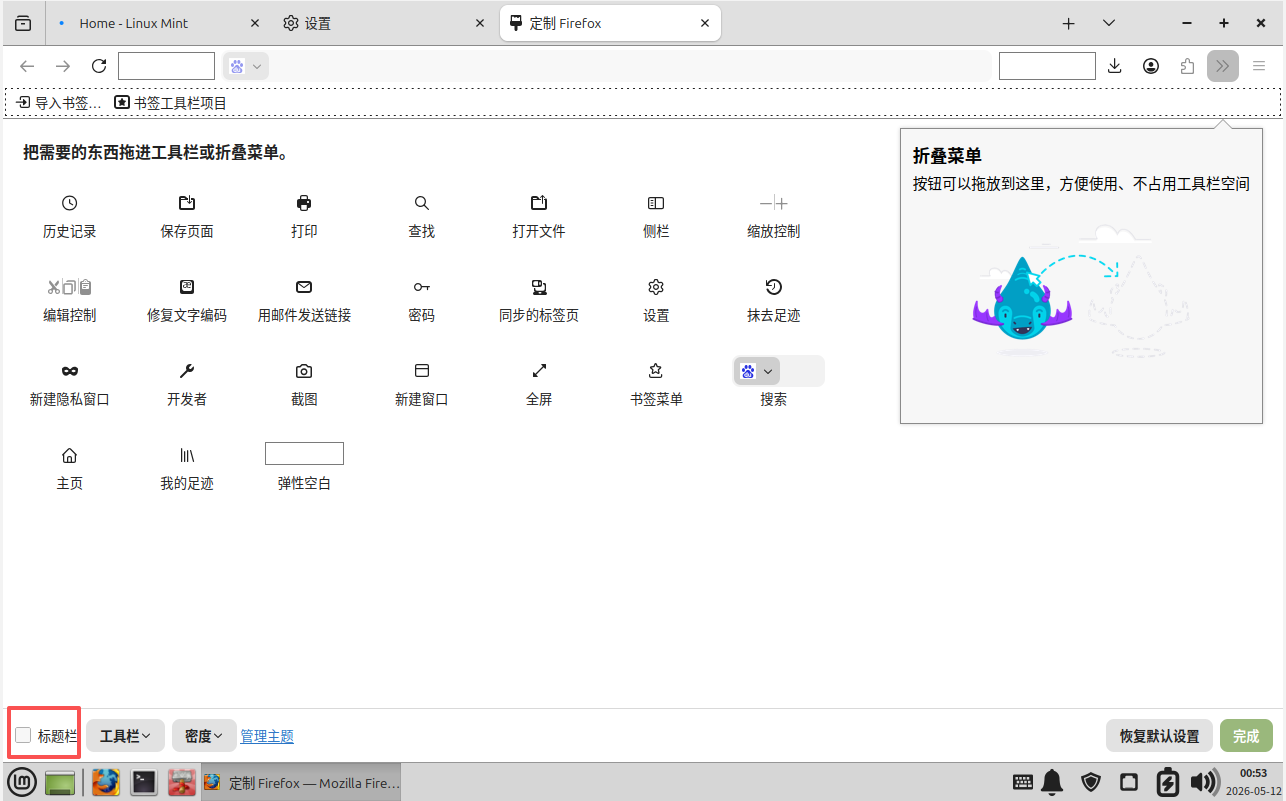
Task: Select the 用邮件发送链接 envelope icon
Action: coord(304,287)
